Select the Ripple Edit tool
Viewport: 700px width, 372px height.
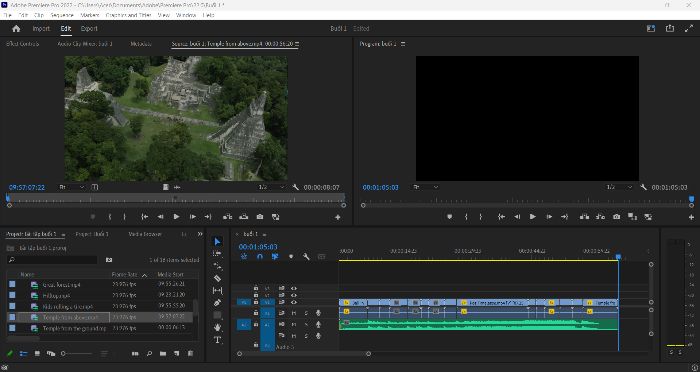[x=217, y=266]
